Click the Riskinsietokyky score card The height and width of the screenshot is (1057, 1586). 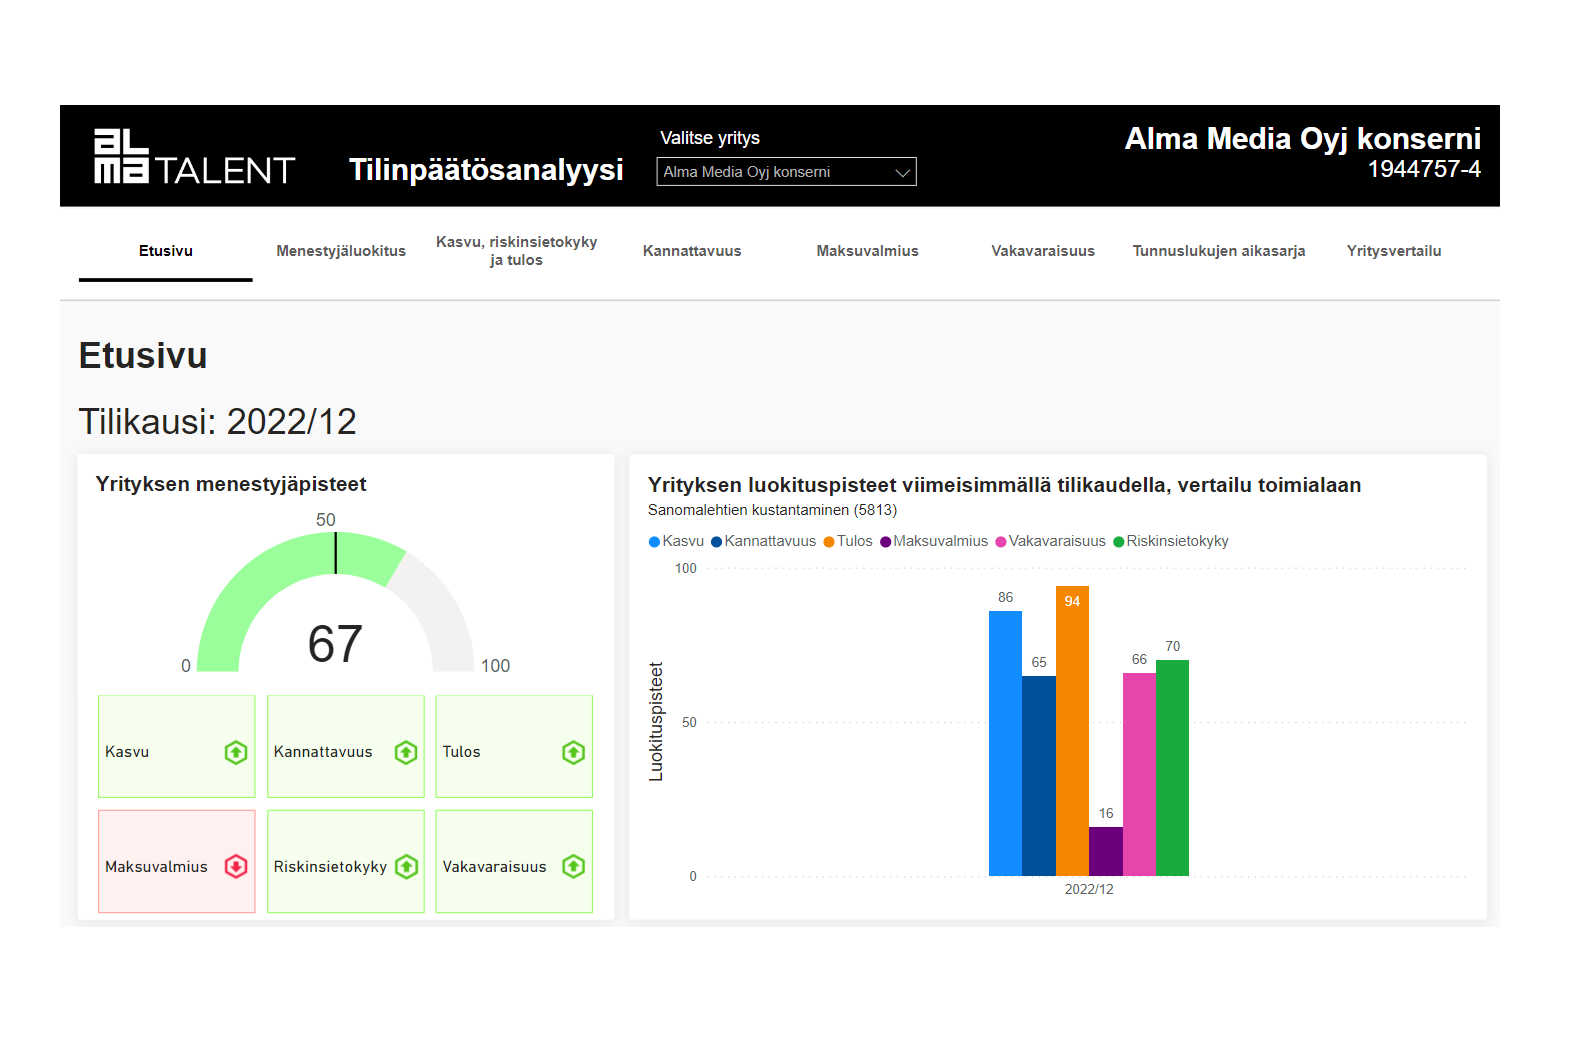click(346, 862)
